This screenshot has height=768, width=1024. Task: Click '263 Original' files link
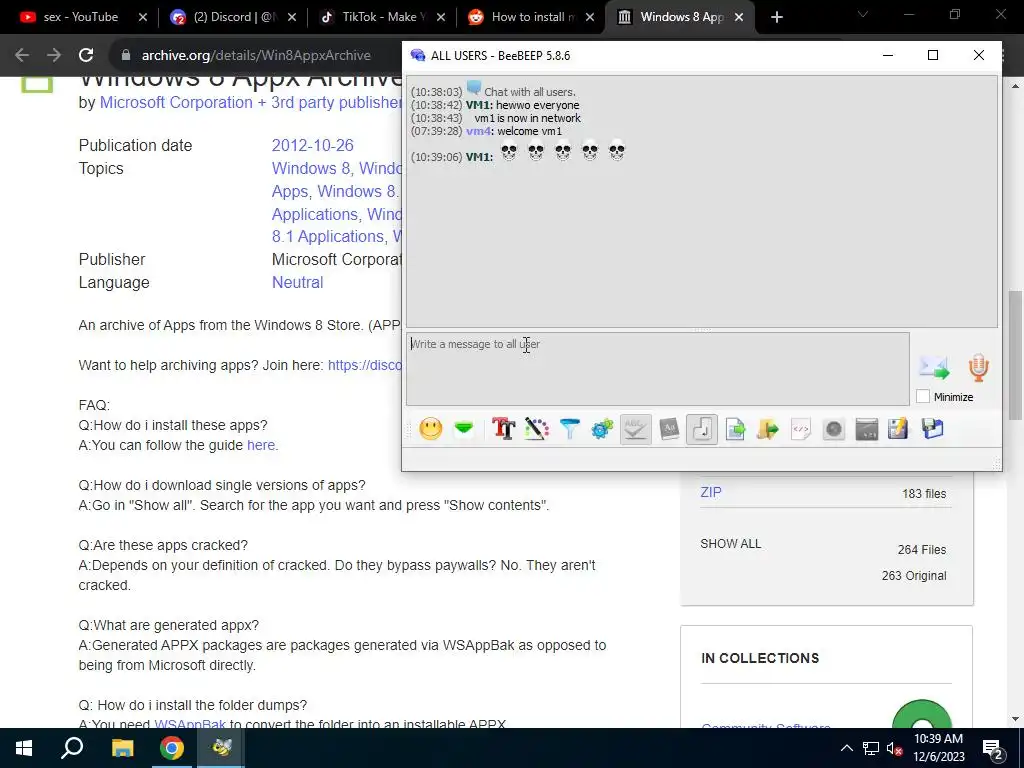click(914, 575)
